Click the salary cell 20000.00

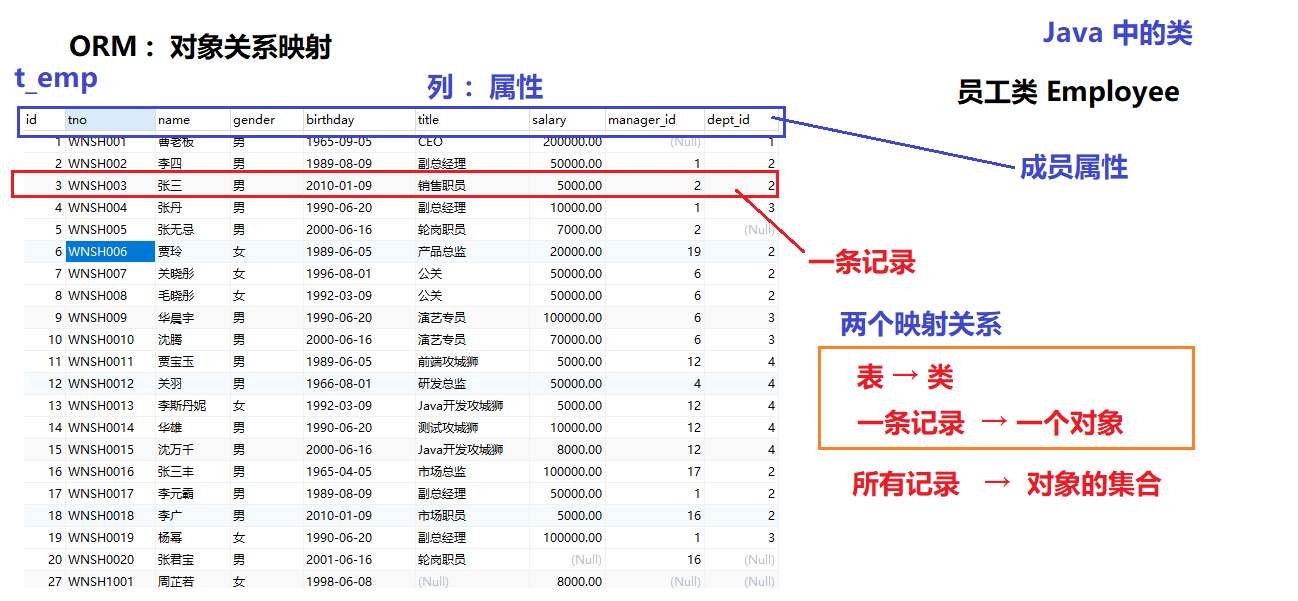[567, 251]
